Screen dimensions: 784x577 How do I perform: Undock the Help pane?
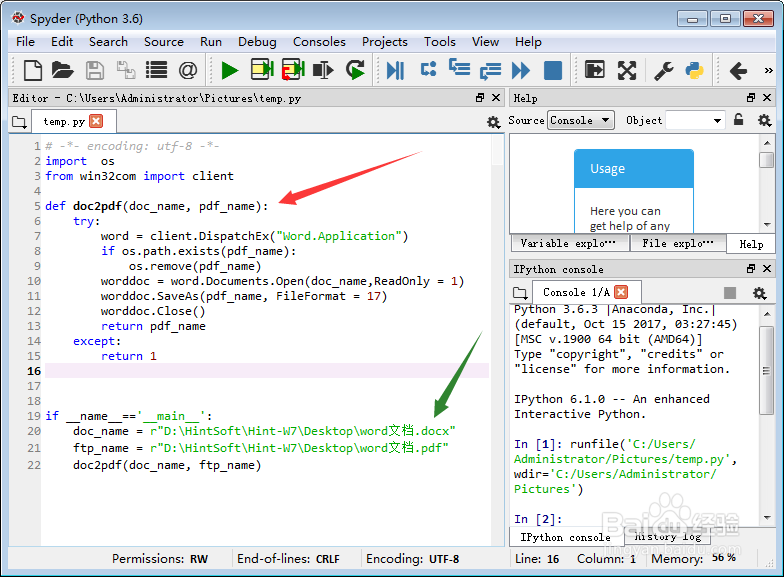point(750,98)
